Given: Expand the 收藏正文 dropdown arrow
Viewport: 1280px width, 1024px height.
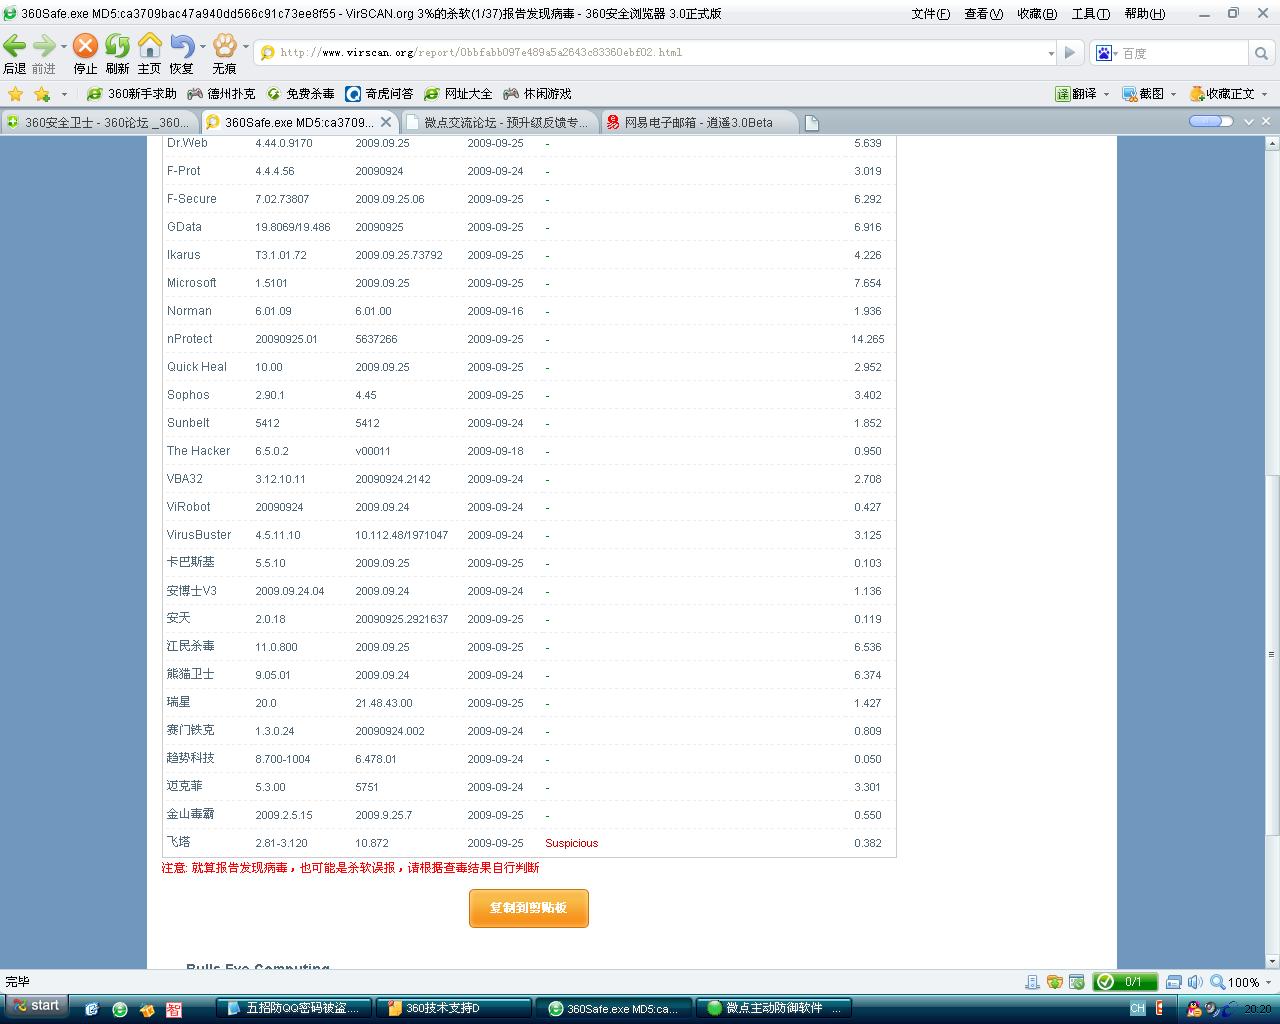Looking at the screenshot, I should pos(1265,94).
